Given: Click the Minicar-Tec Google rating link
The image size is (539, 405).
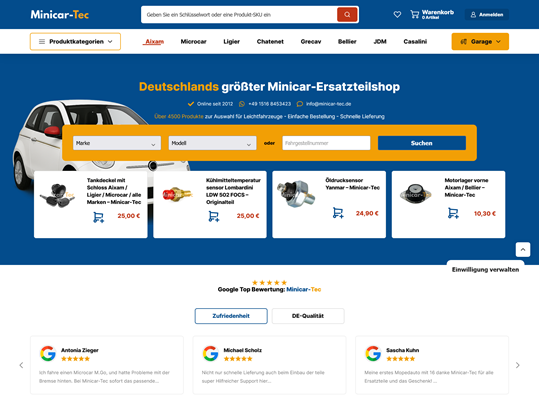Looking at the screenshot, I should [304, 289].
